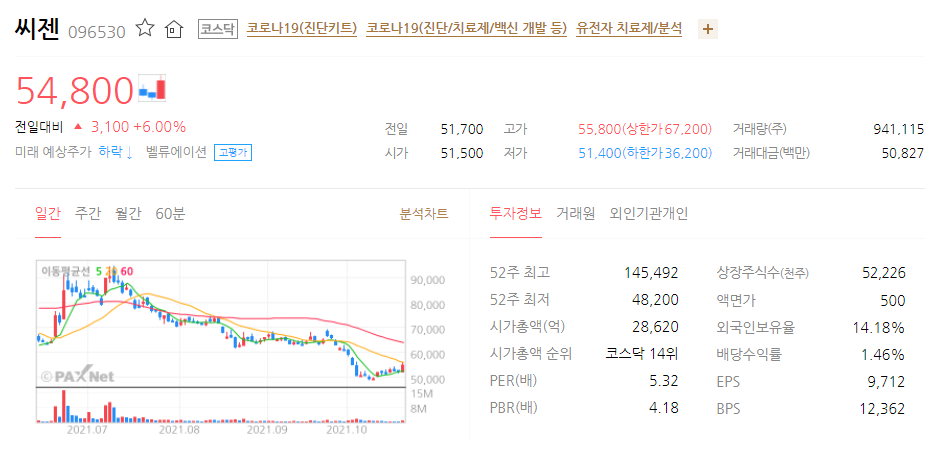Click the 시가 value 51,500
This screenshot has height=458, width=941.
(x=461, y=153)
